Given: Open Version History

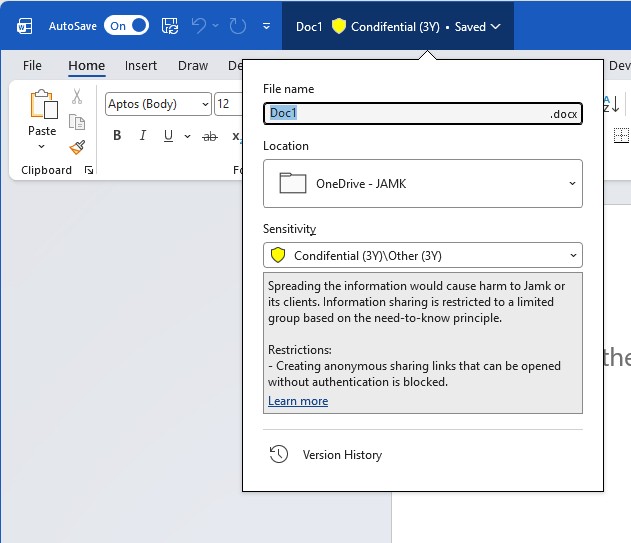Looking at the screenshot, I should (342, 455).
